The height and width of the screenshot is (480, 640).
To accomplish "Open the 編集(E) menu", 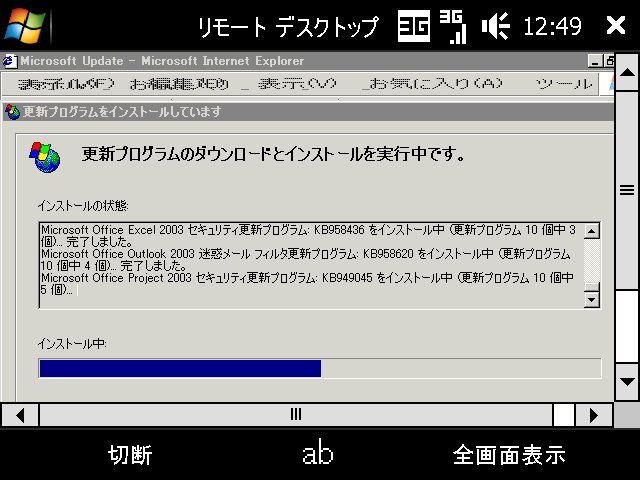I will point(179,84).
